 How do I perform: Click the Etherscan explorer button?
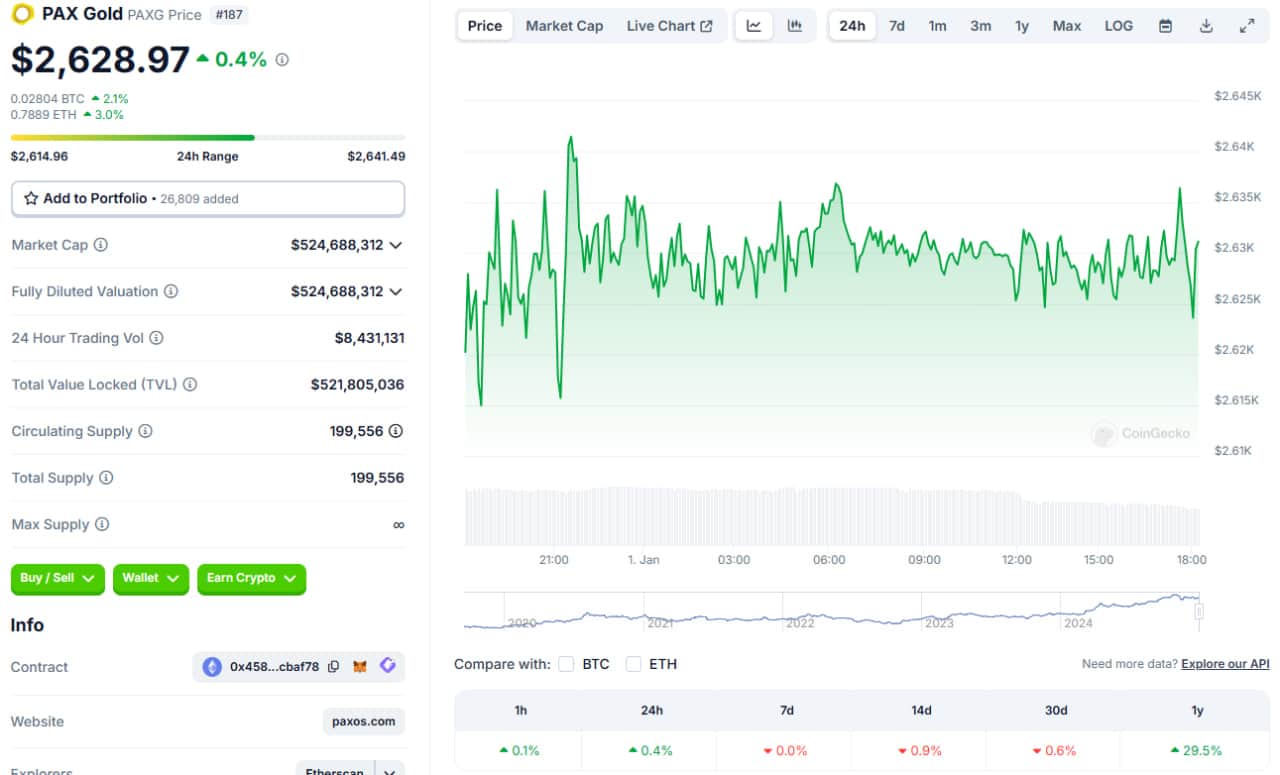pos(335,771)
